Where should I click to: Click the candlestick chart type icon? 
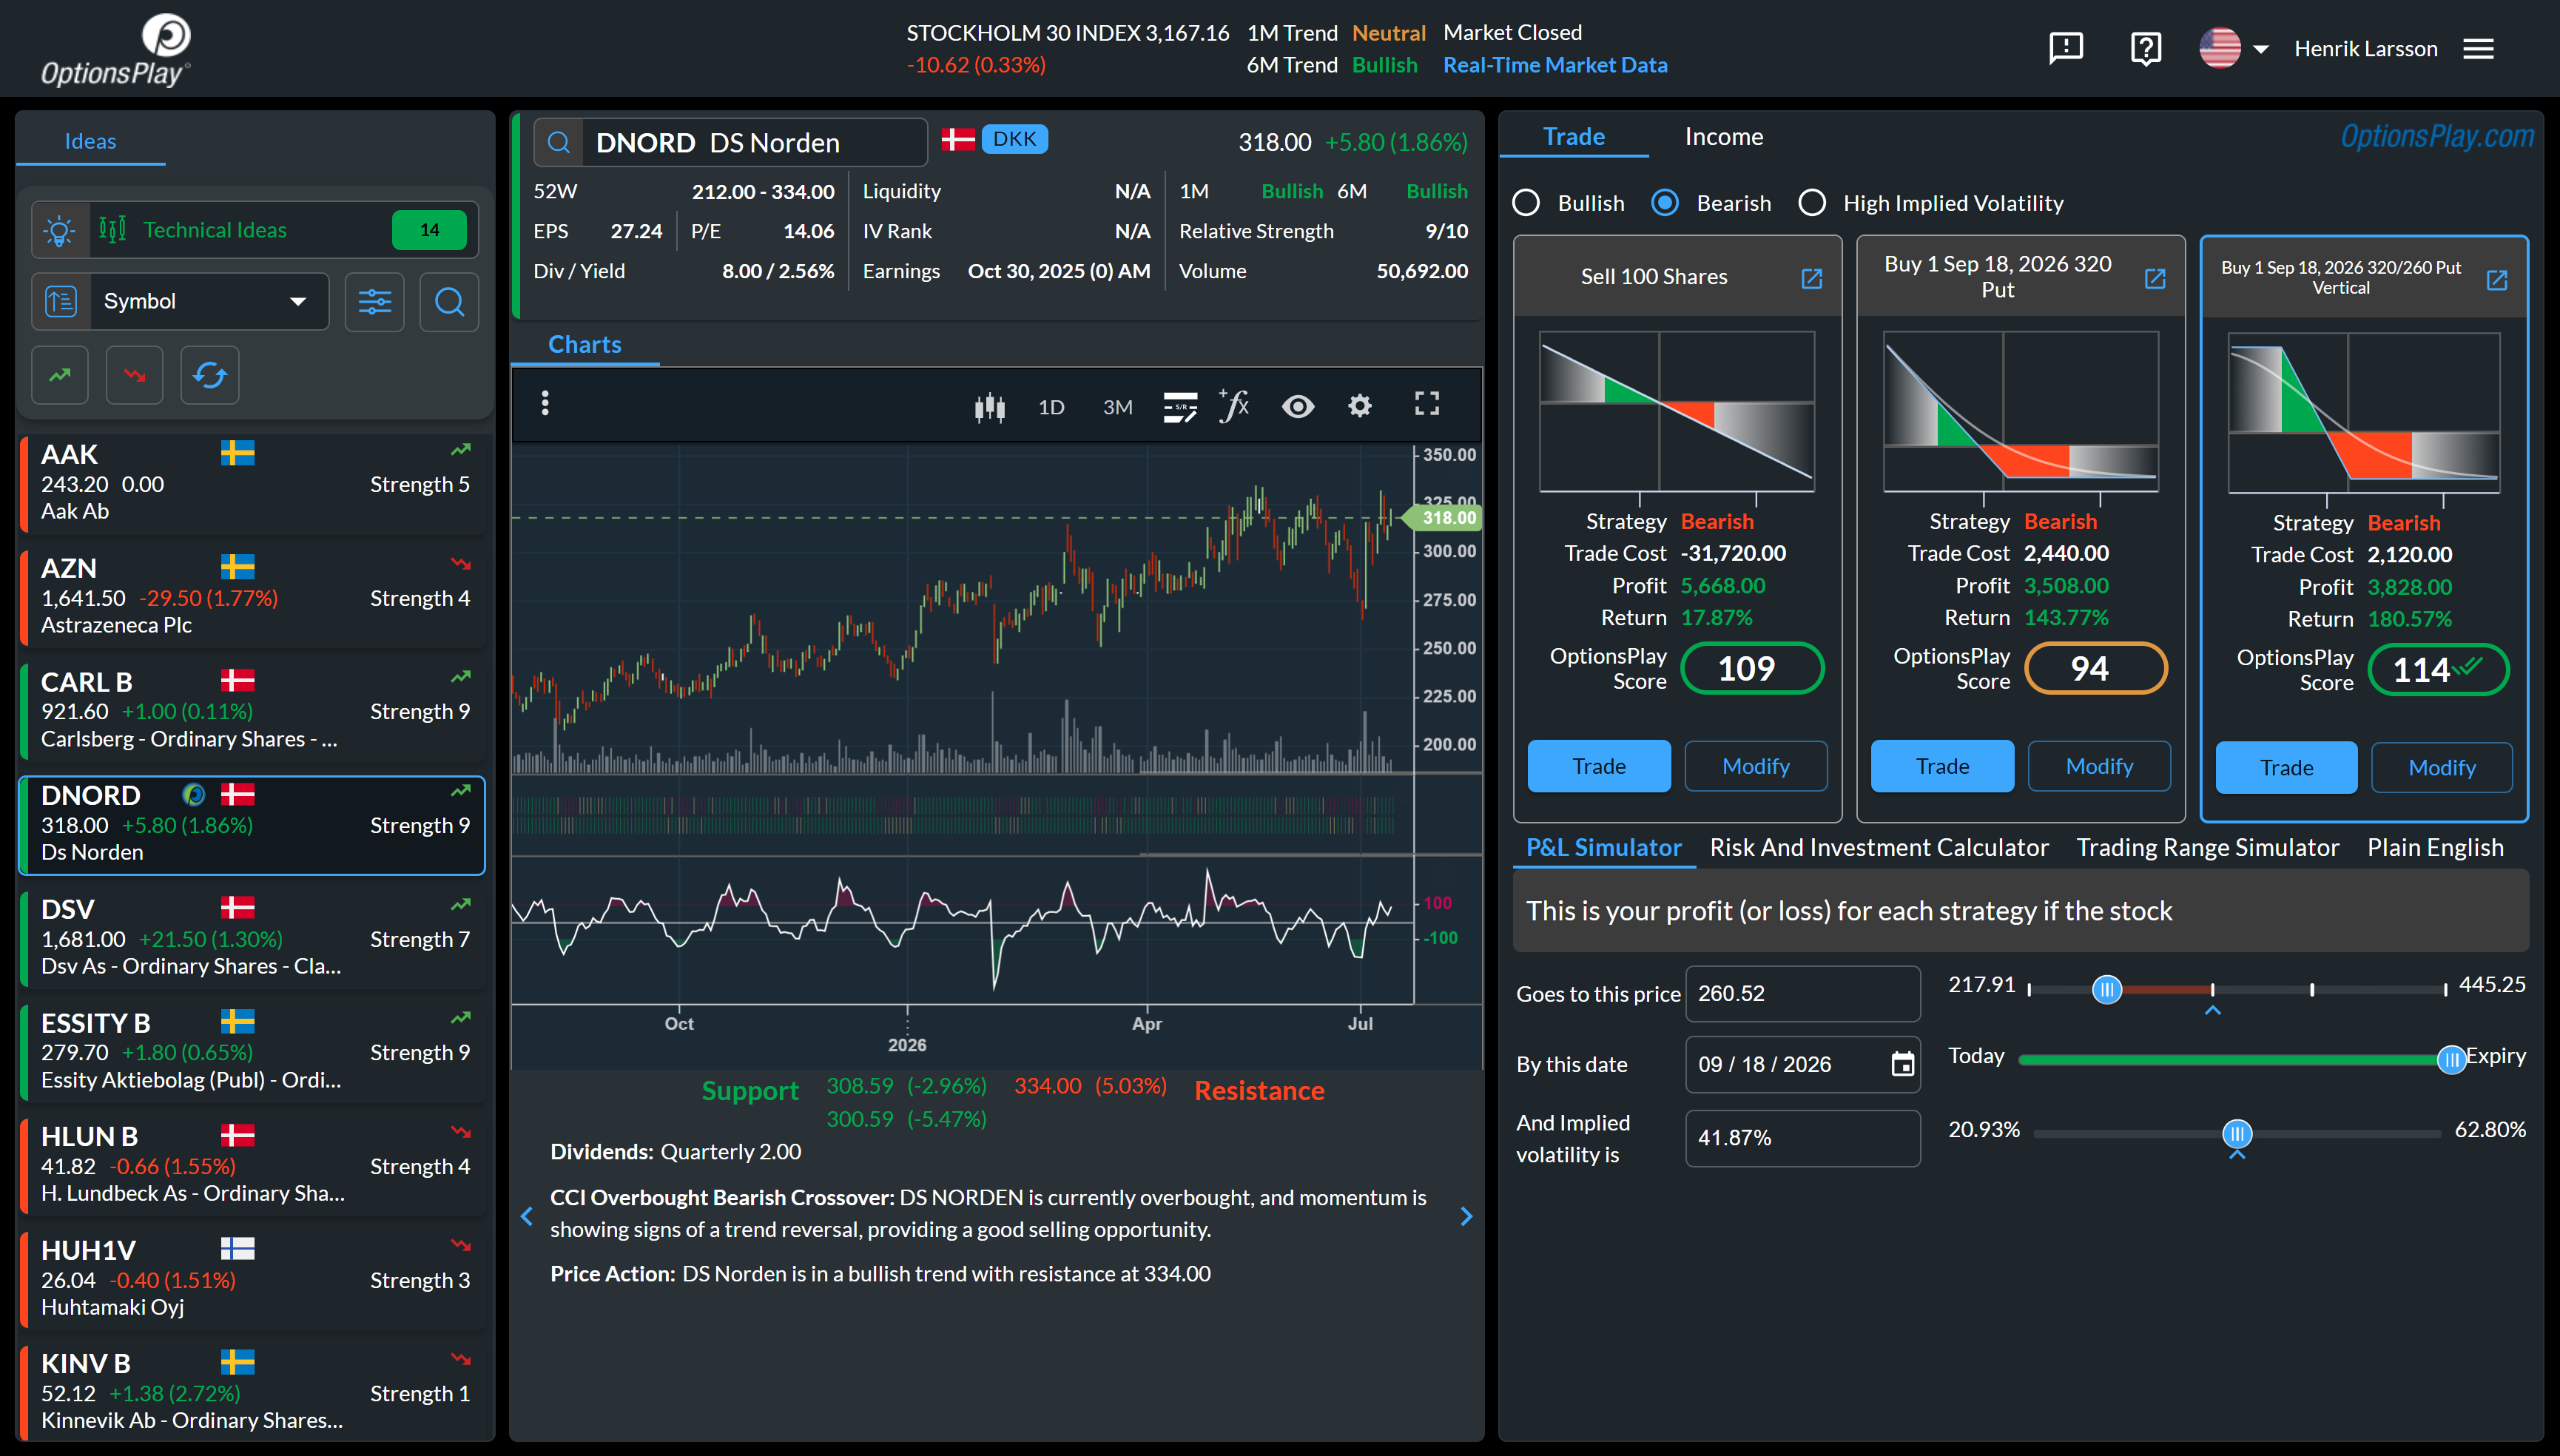coord(989,407)
